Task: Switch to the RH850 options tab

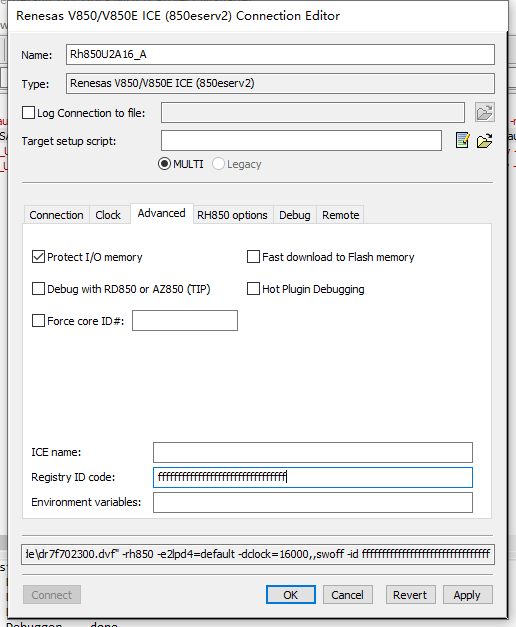Action: (232, 215)
